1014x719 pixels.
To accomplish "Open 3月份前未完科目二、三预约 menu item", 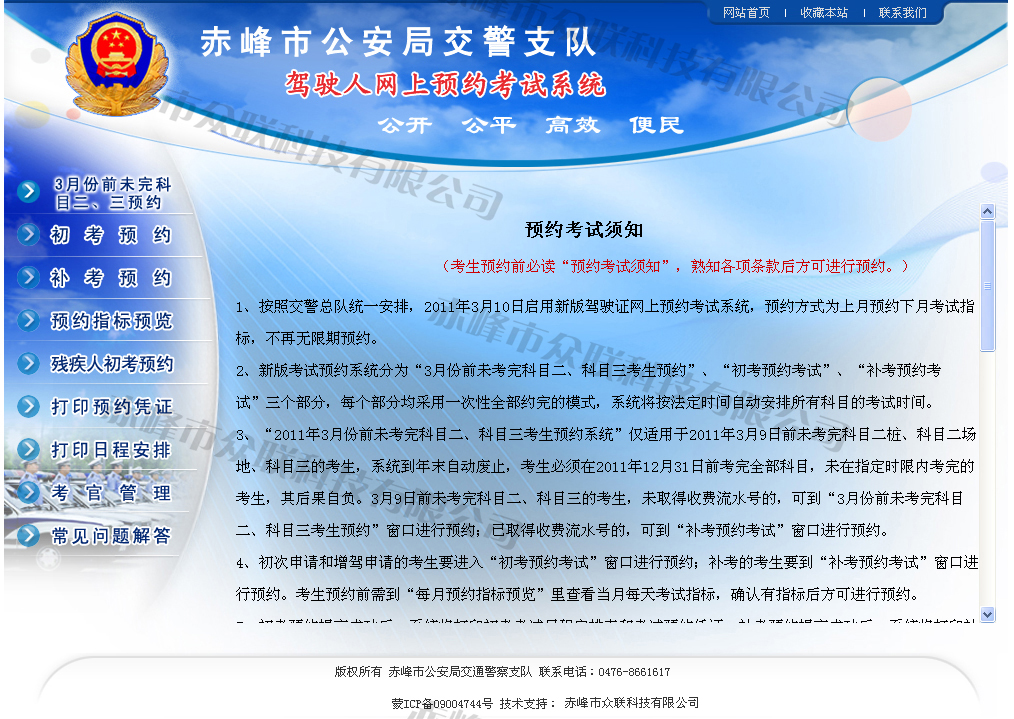I will point(112,193).
